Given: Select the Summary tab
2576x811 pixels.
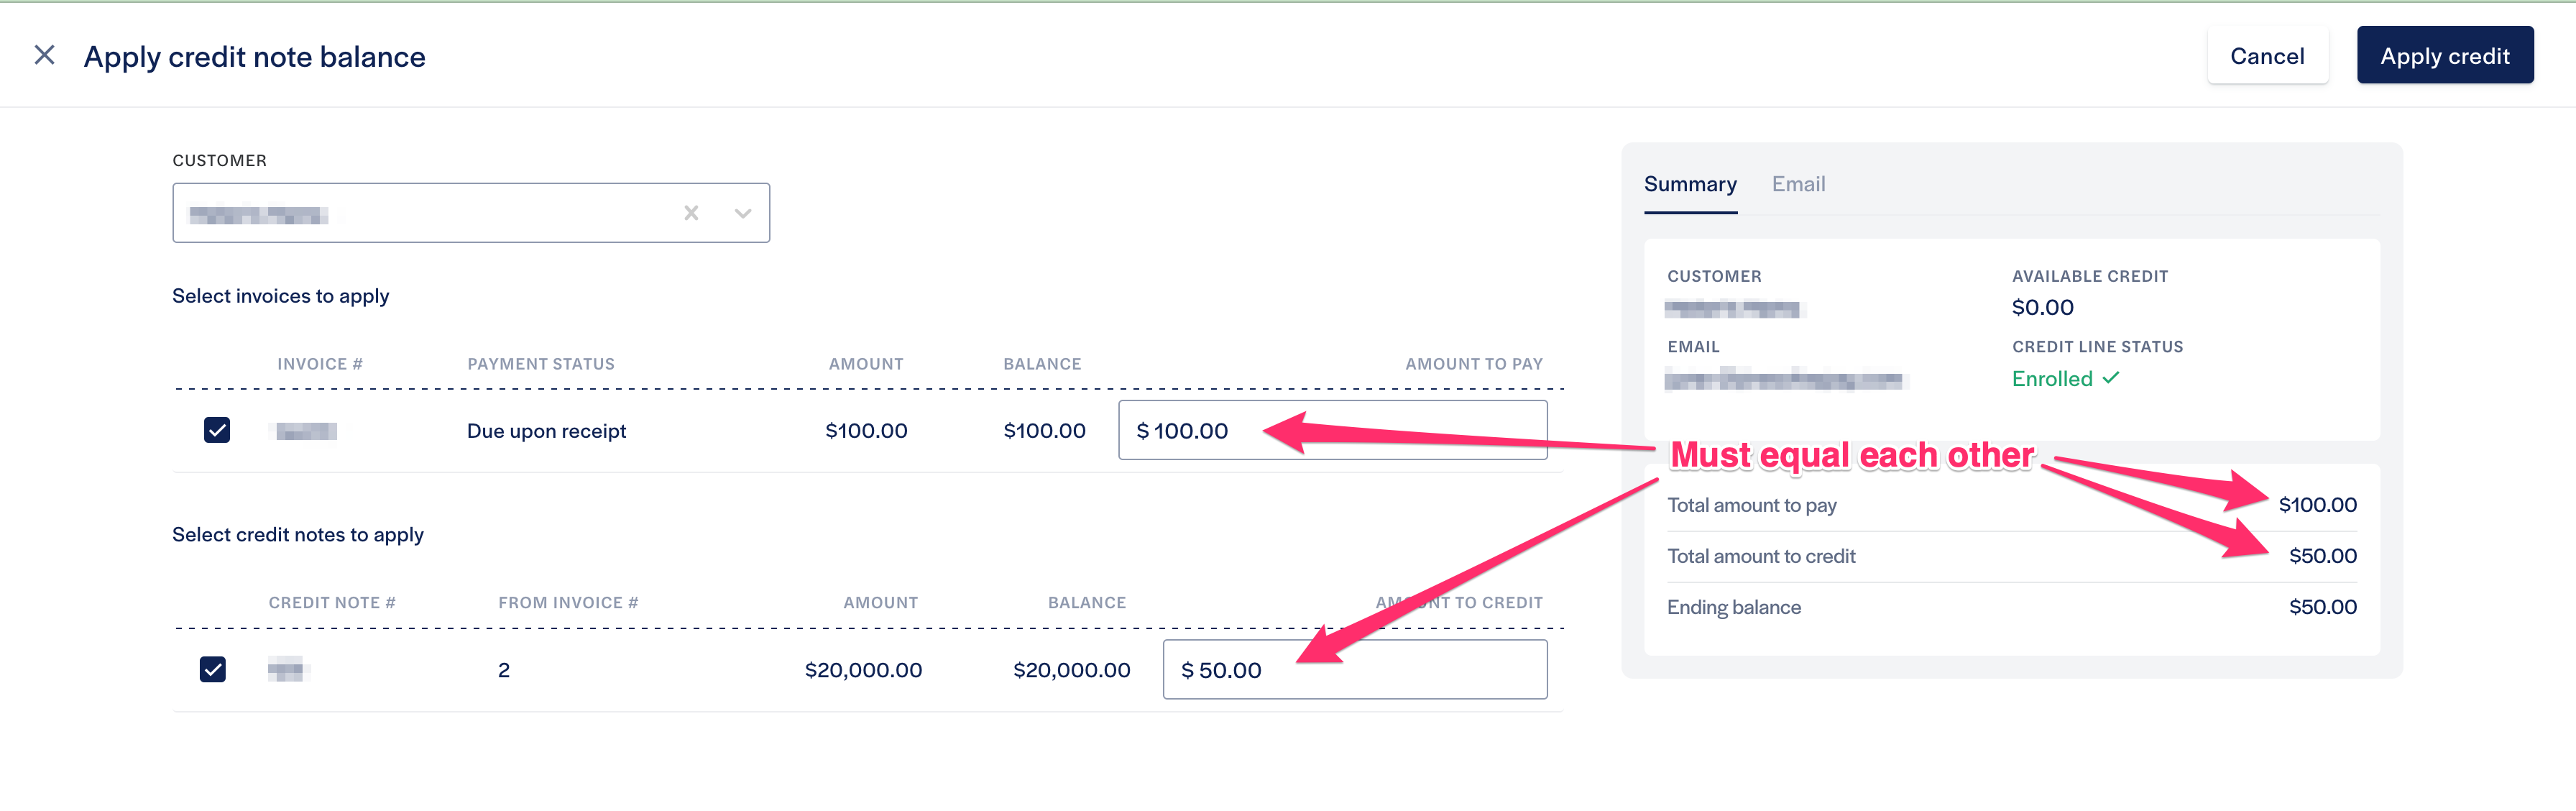Looking at the screenshot, I should pos(1690,184).
